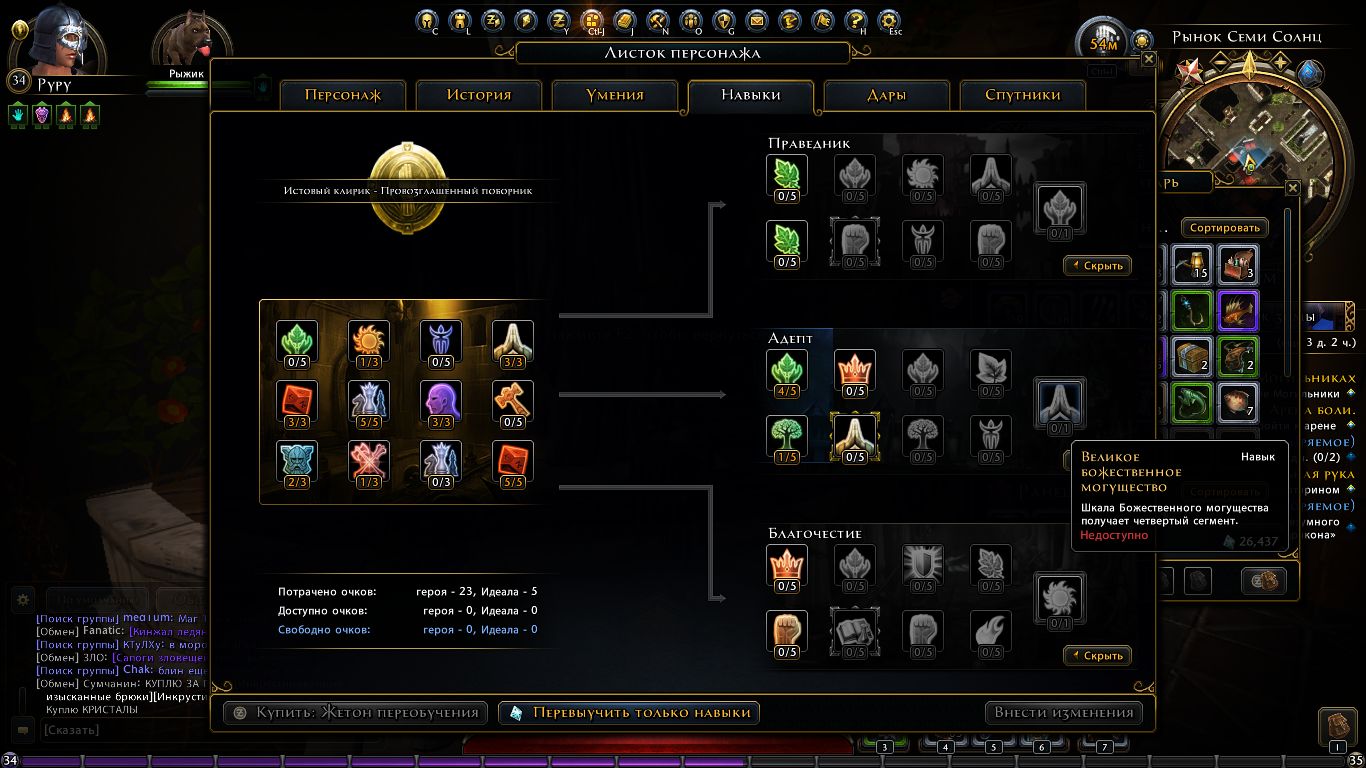Viewport: 1366px width, 768px height.
Task: Open the Спутники tab
Action: [1022, 95]
